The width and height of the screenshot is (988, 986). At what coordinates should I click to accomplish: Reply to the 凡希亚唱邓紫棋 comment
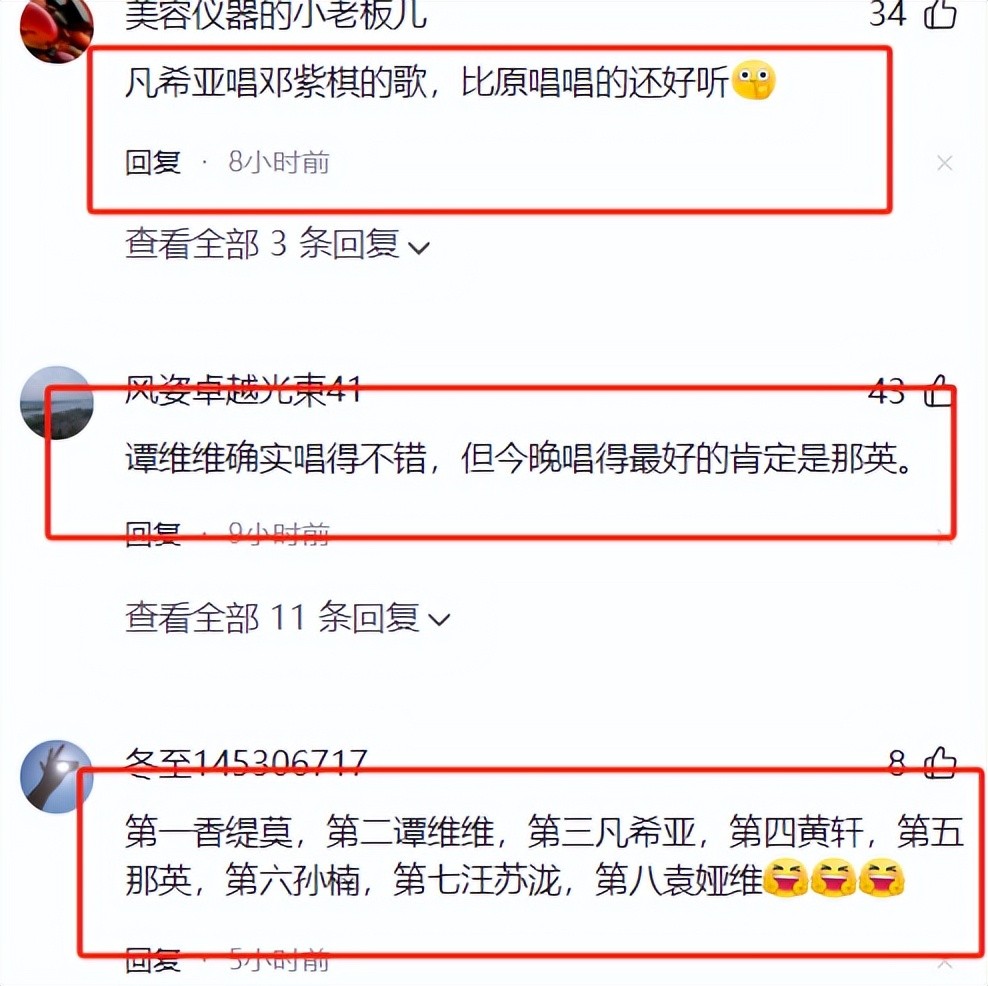153,163
